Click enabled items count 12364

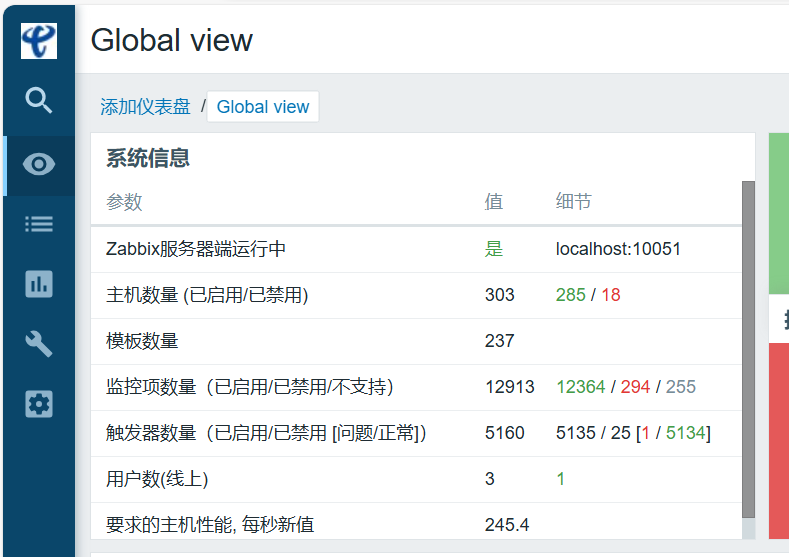coord(580,387)
